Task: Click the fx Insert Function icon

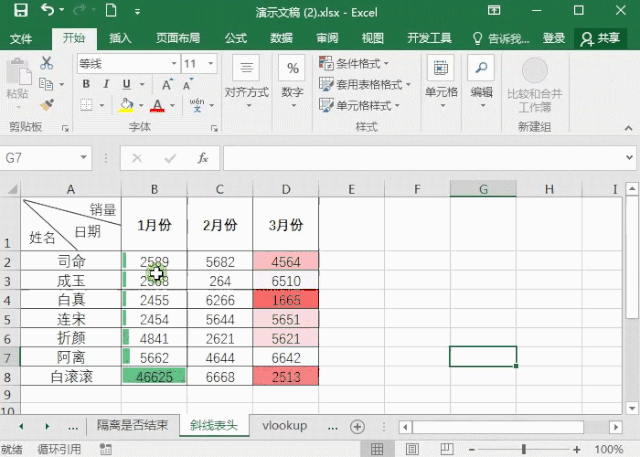Action: (203, 158)
